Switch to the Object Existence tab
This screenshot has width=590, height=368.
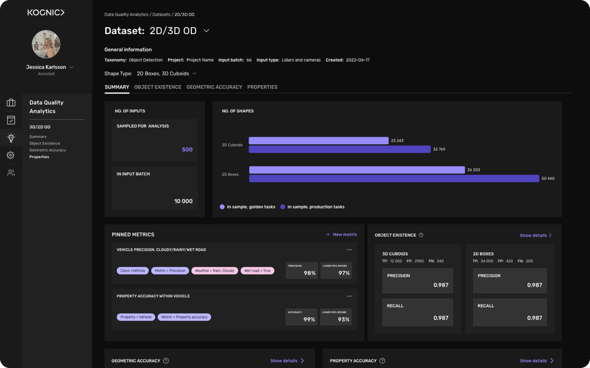point(158,87)
